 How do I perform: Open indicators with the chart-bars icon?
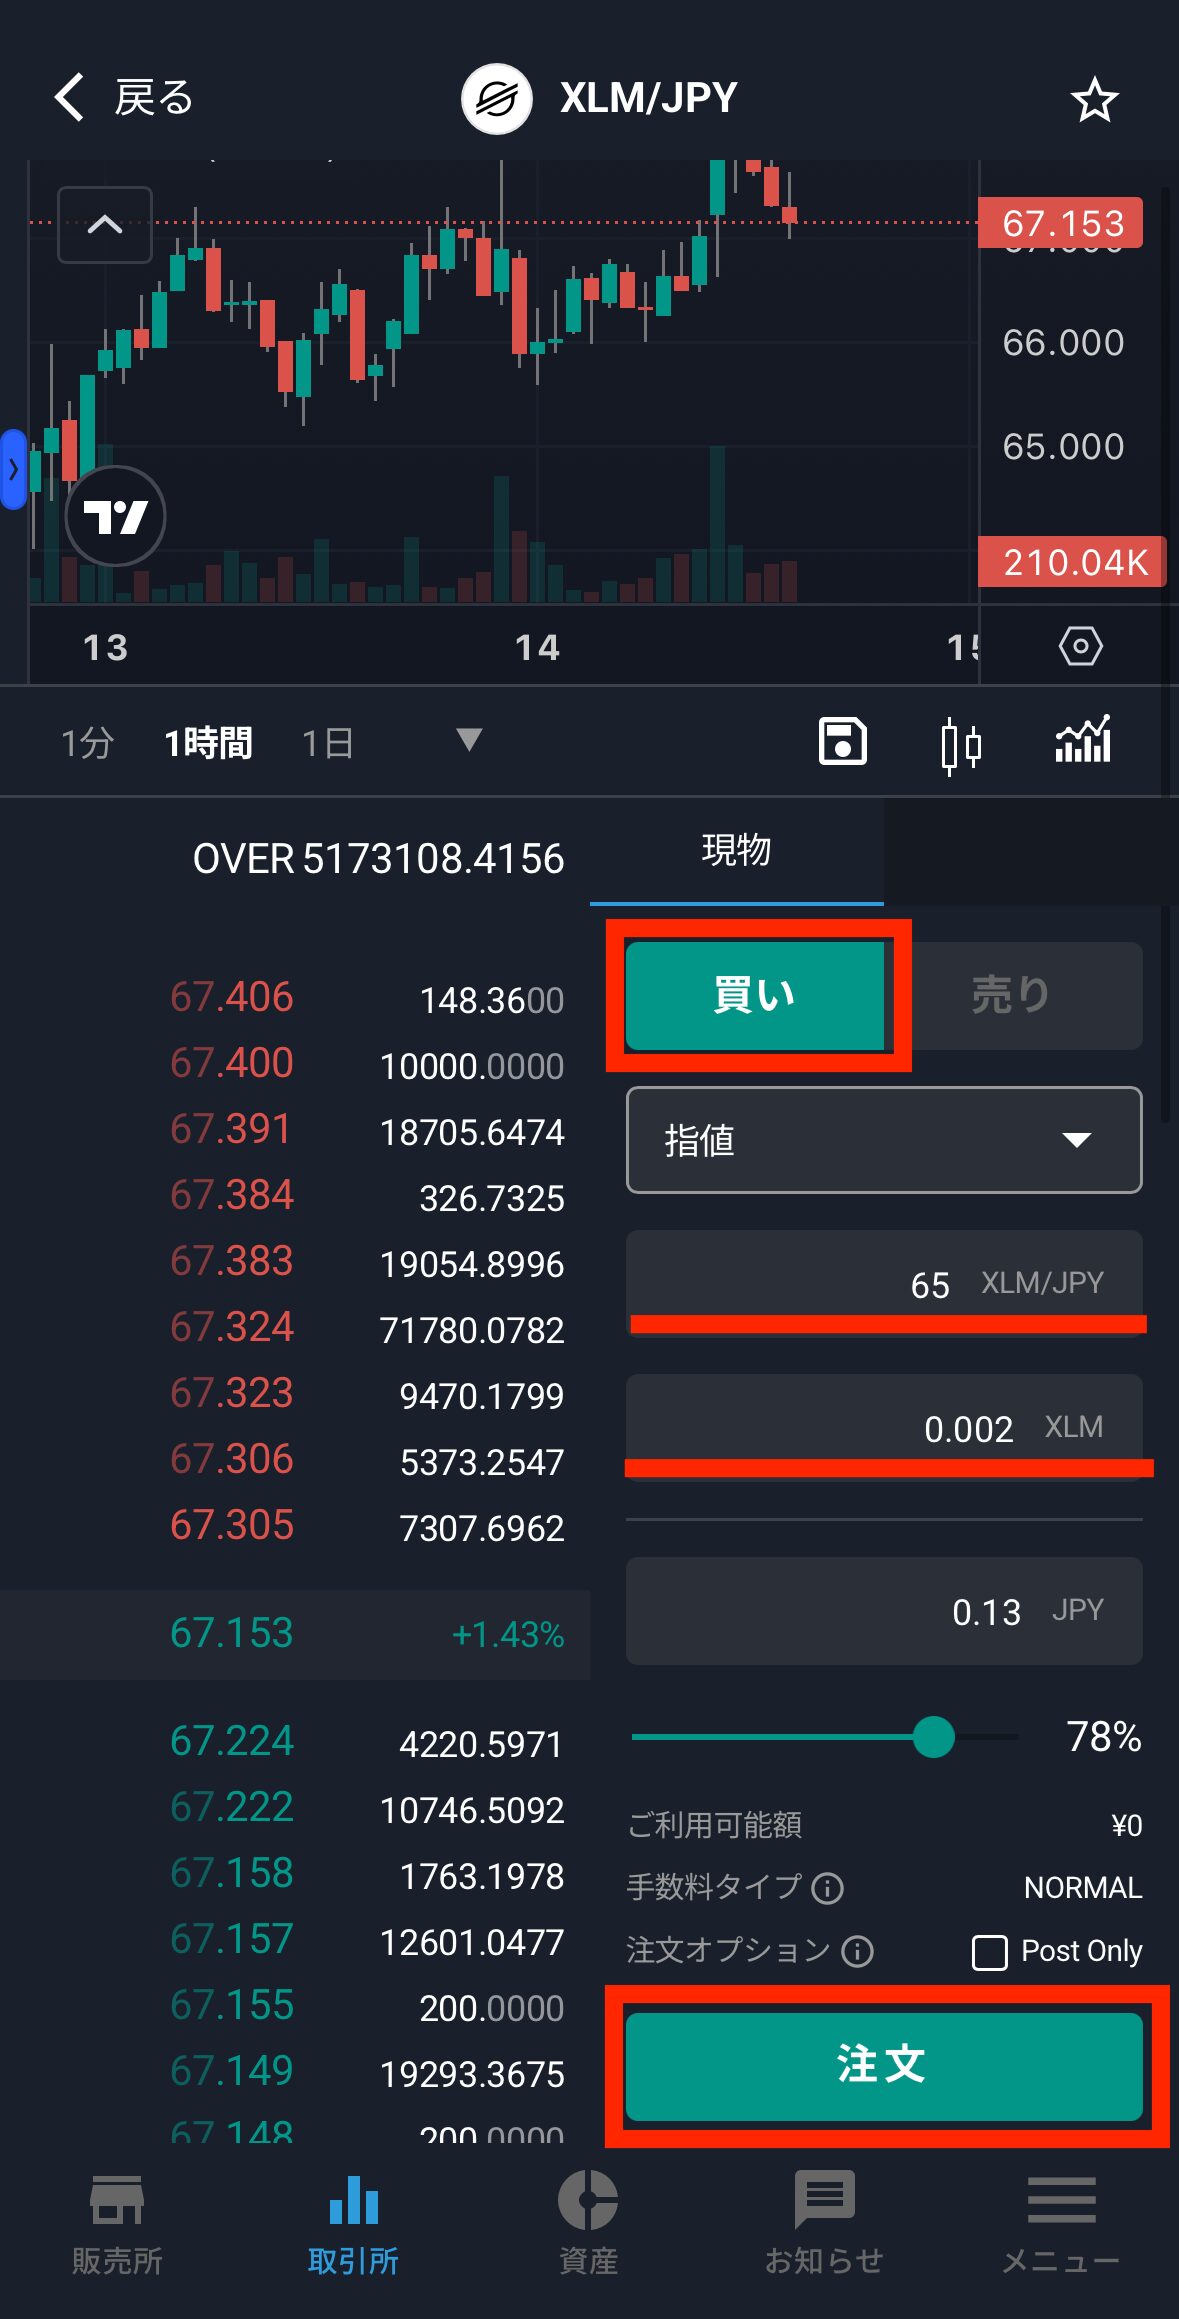click(1083, 740)
